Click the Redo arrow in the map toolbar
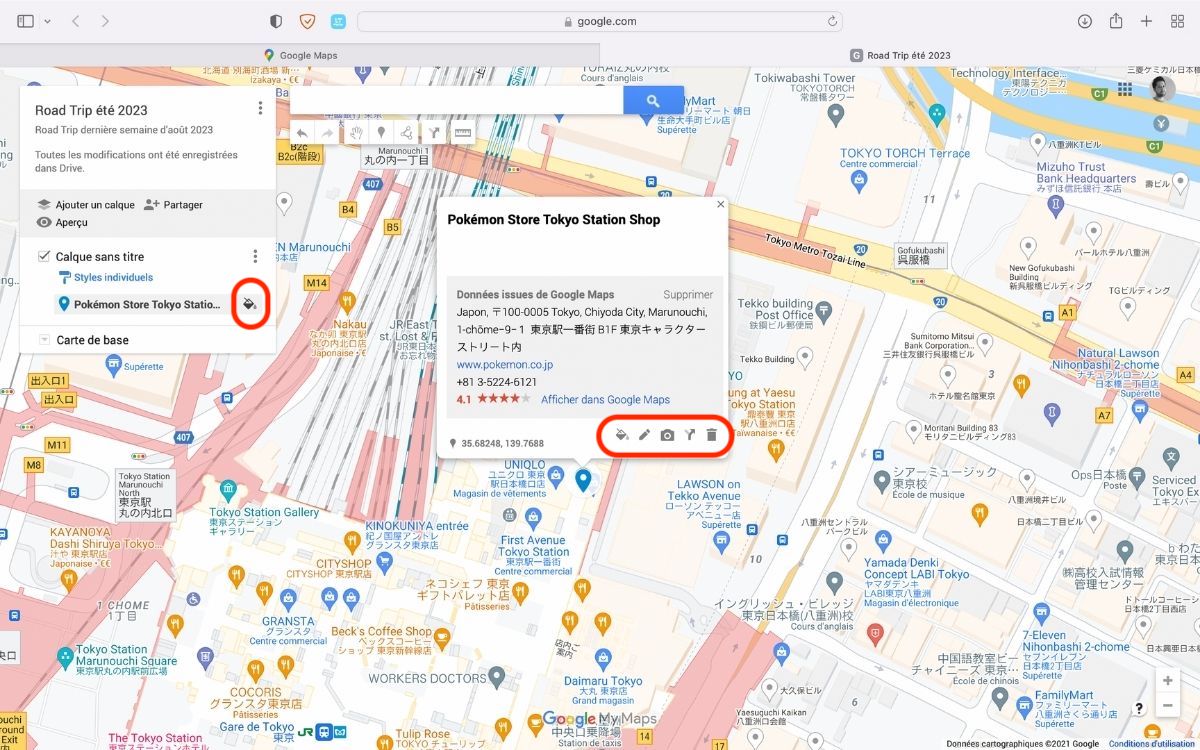This screenshot has width=1200, height=750. point(327,132)
